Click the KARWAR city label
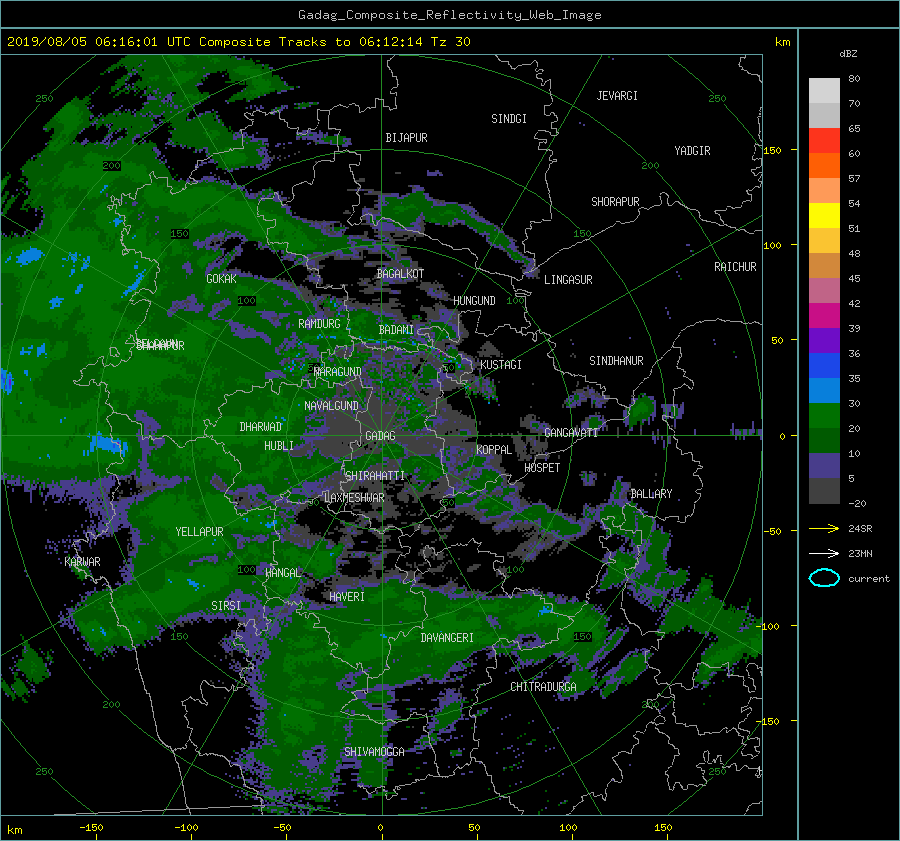 (82, 562)
